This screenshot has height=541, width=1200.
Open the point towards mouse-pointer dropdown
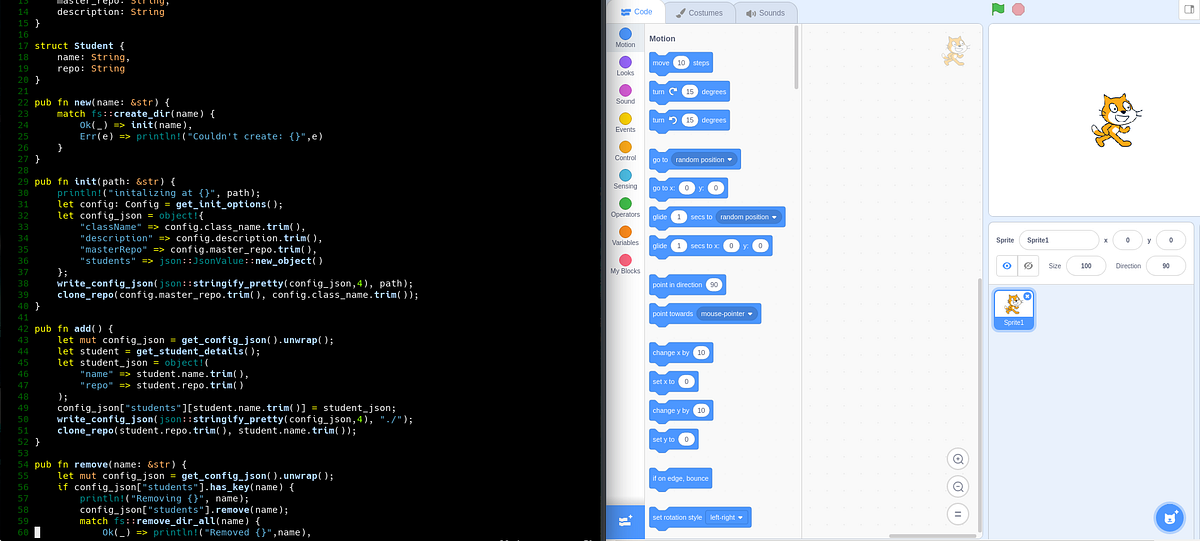pos(727,314)
